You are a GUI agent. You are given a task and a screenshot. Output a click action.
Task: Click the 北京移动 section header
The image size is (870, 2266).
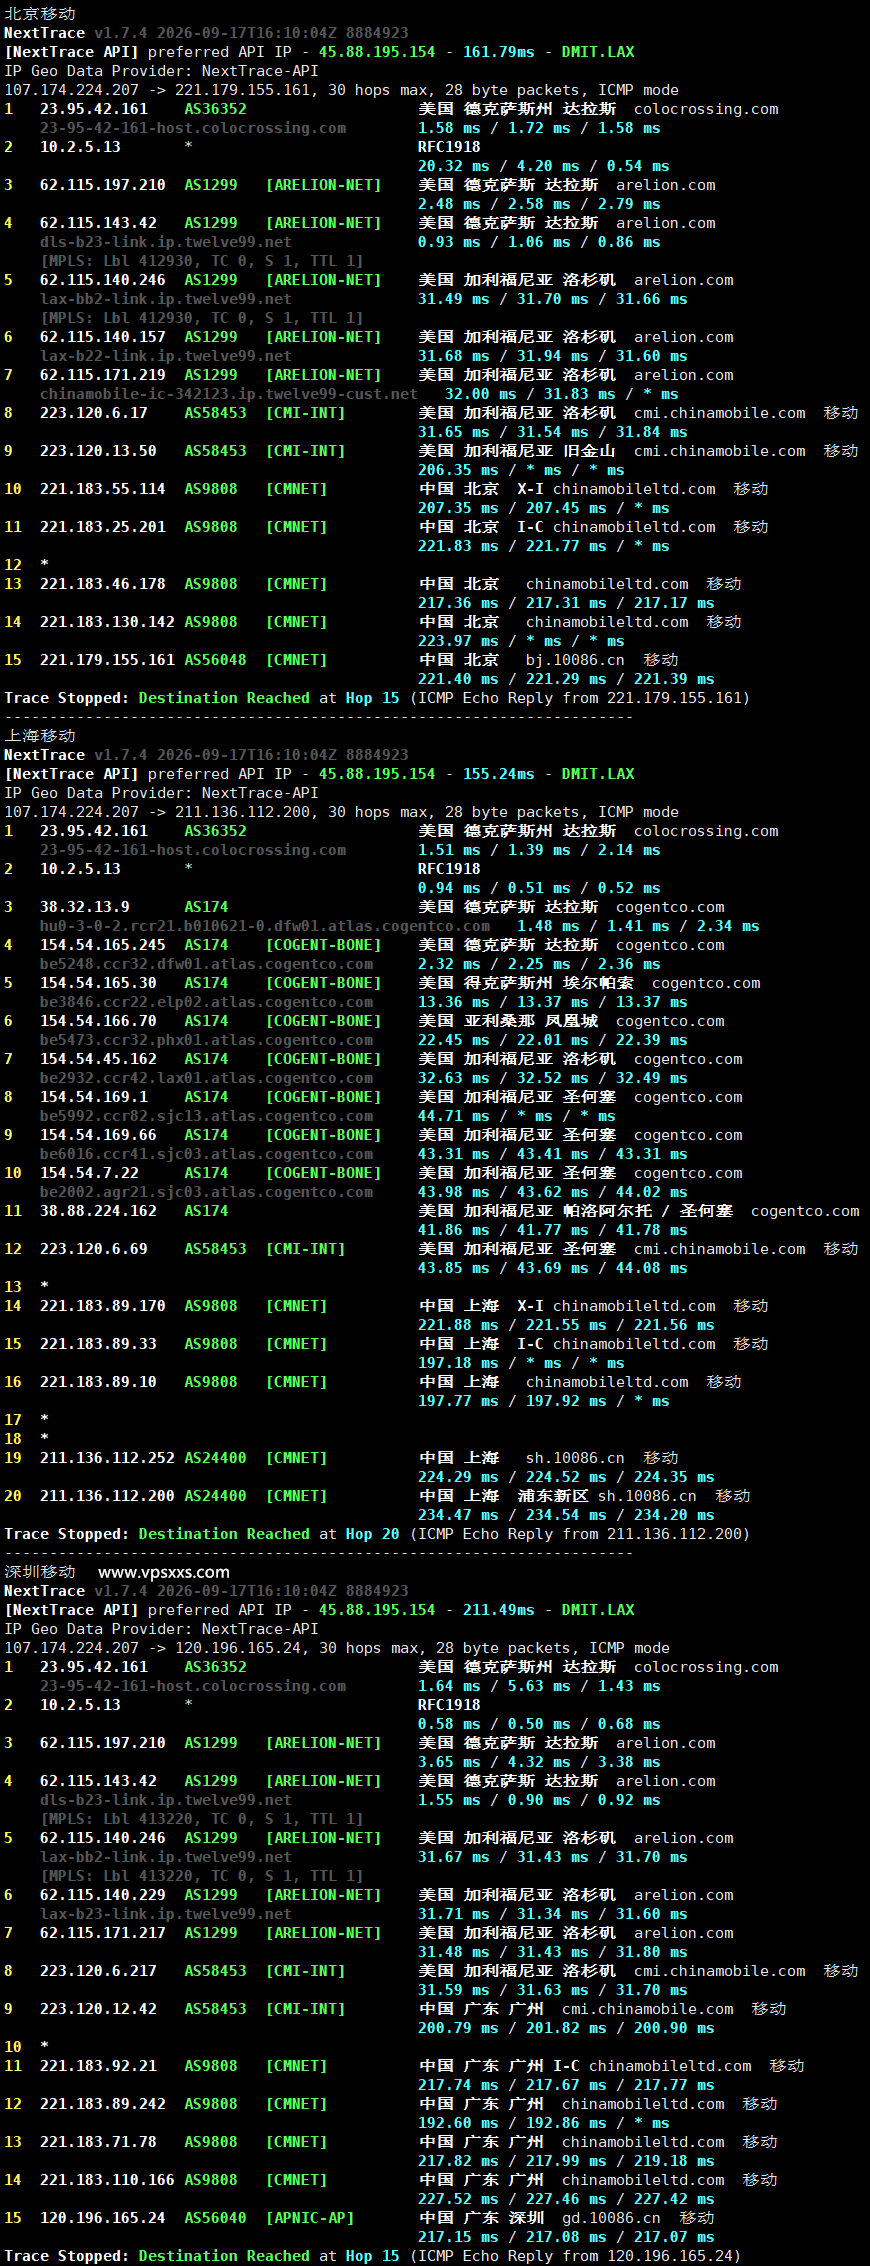pyautogui.click(x=40, y=14)
